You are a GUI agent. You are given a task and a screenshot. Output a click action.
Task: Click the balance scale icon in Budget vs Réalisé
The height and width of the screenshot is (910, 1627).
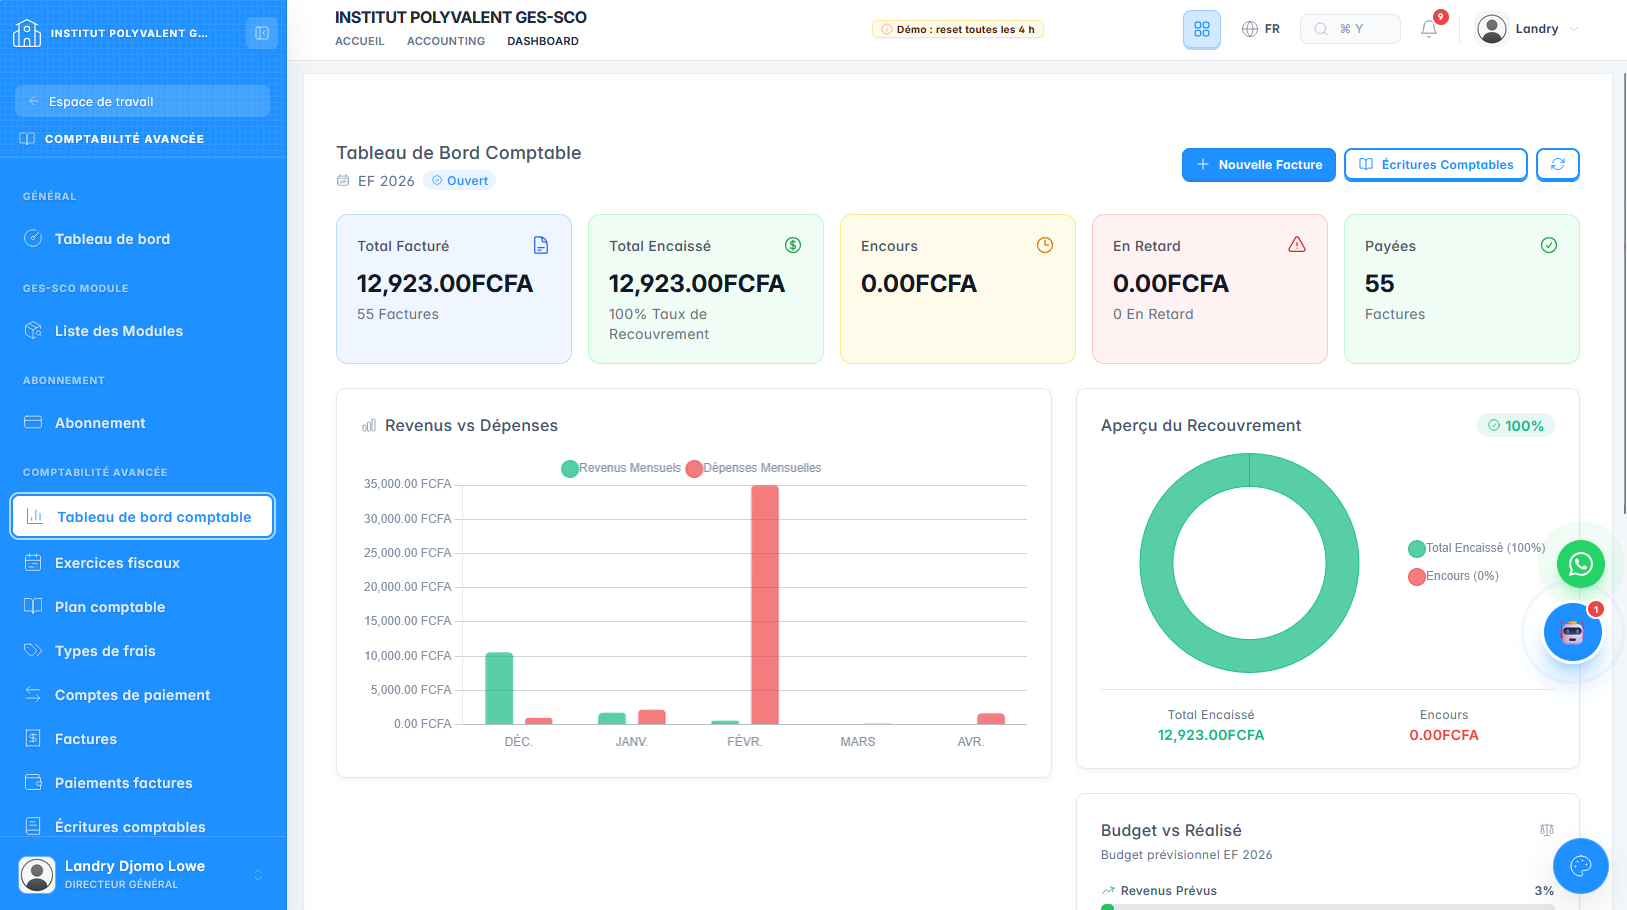[x=1547, y=830]
